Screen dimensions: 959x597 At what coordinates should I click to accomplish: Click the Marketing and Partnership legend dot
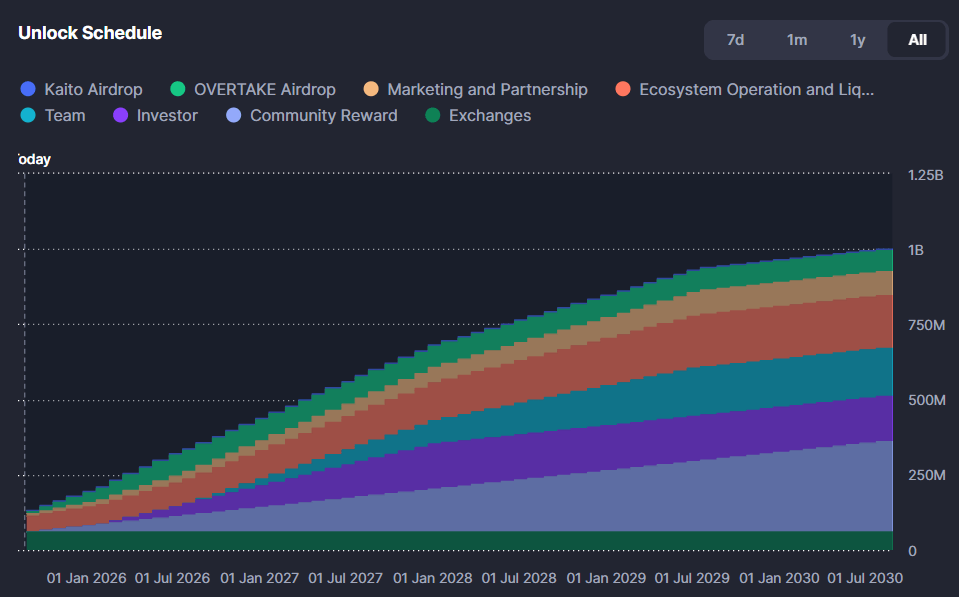coord(371,89)
